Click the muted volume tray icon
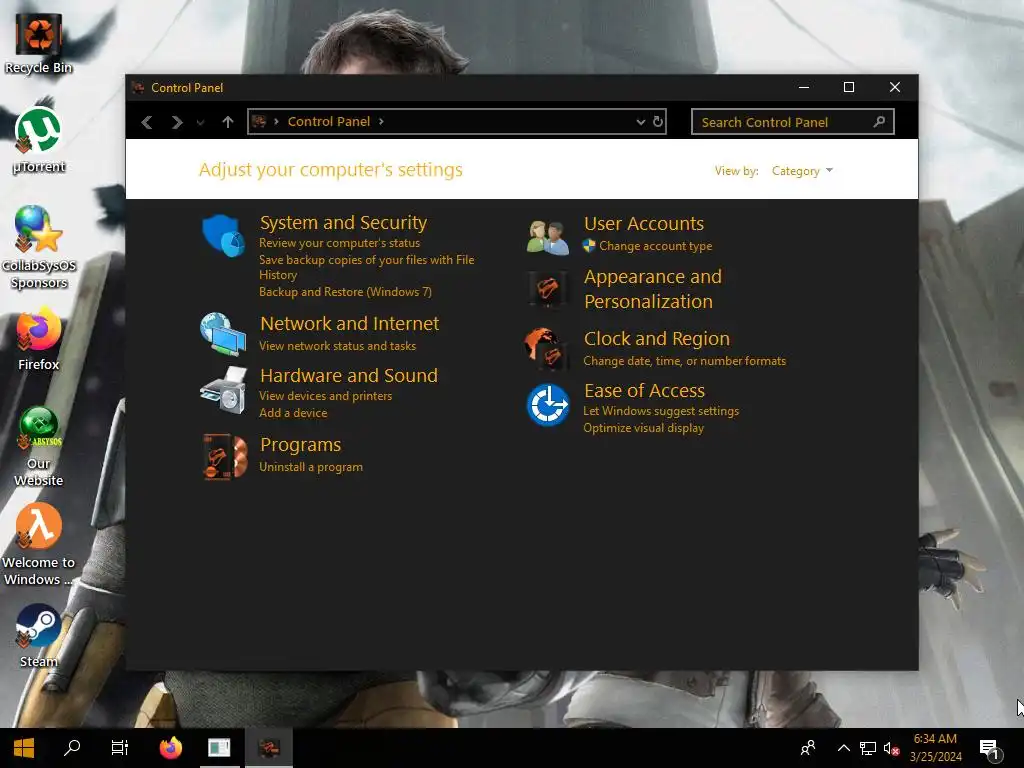Viewport: 1024px width, 768px height. pos(891,749)
